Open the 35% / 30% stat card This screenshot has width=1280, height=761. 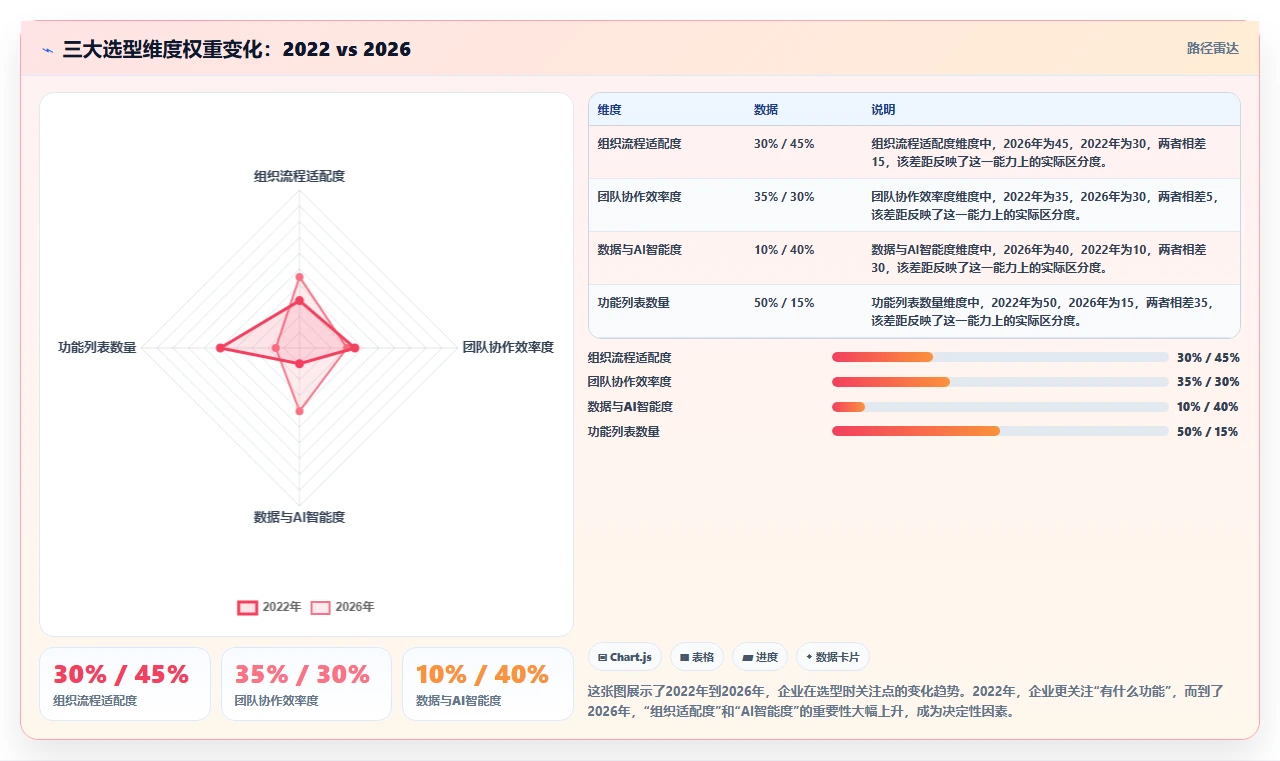click(x=306, y=684)
